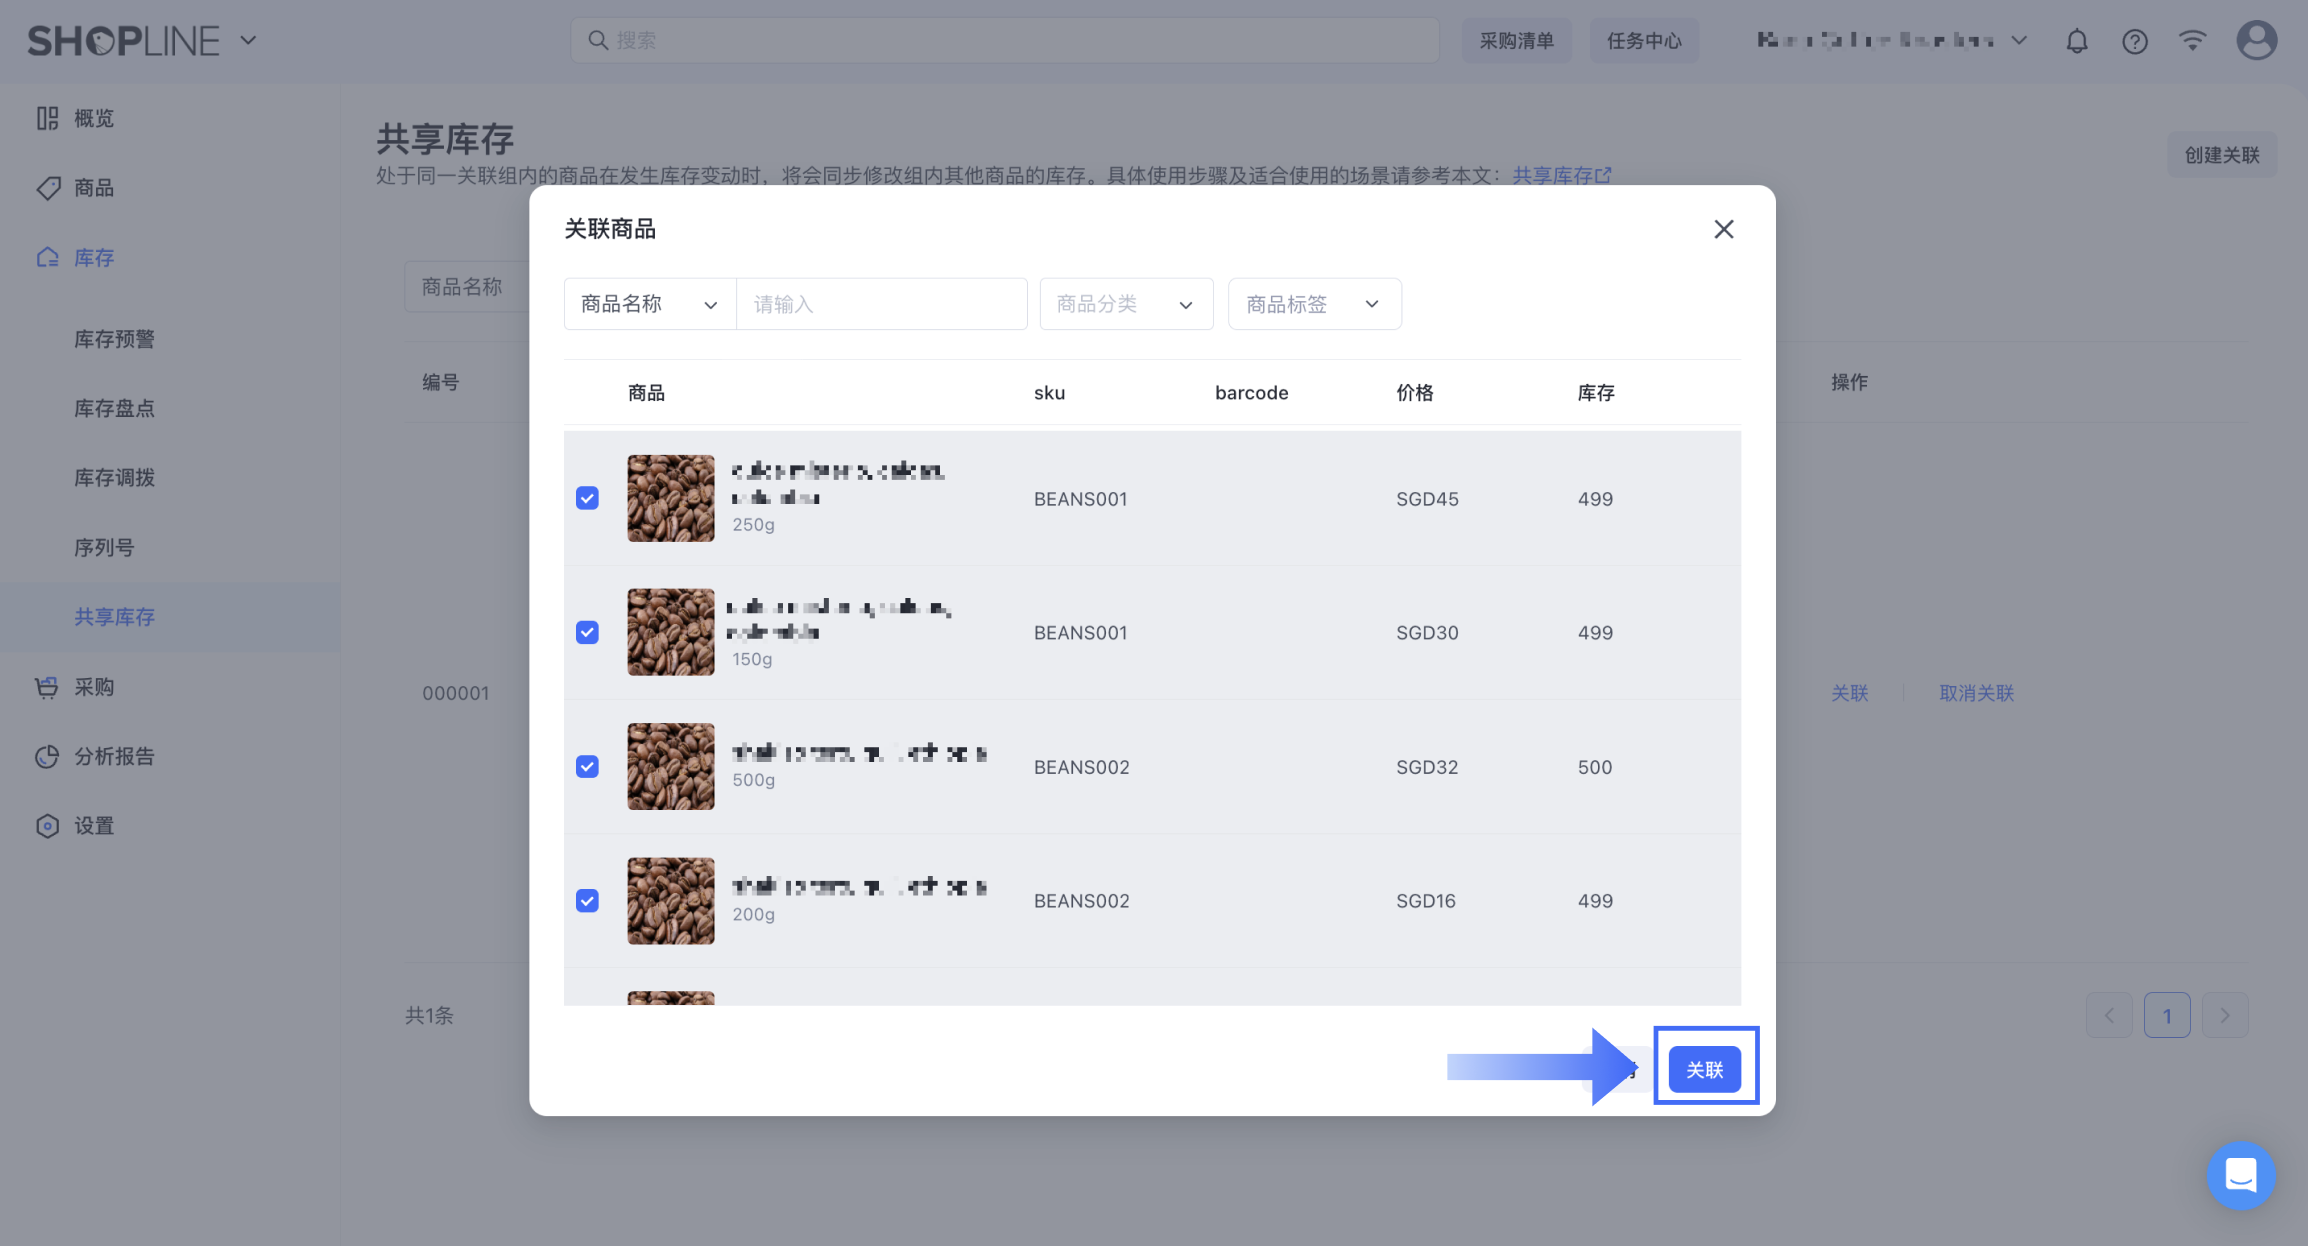Click the 采购 cart icon in sidebar

47,687
